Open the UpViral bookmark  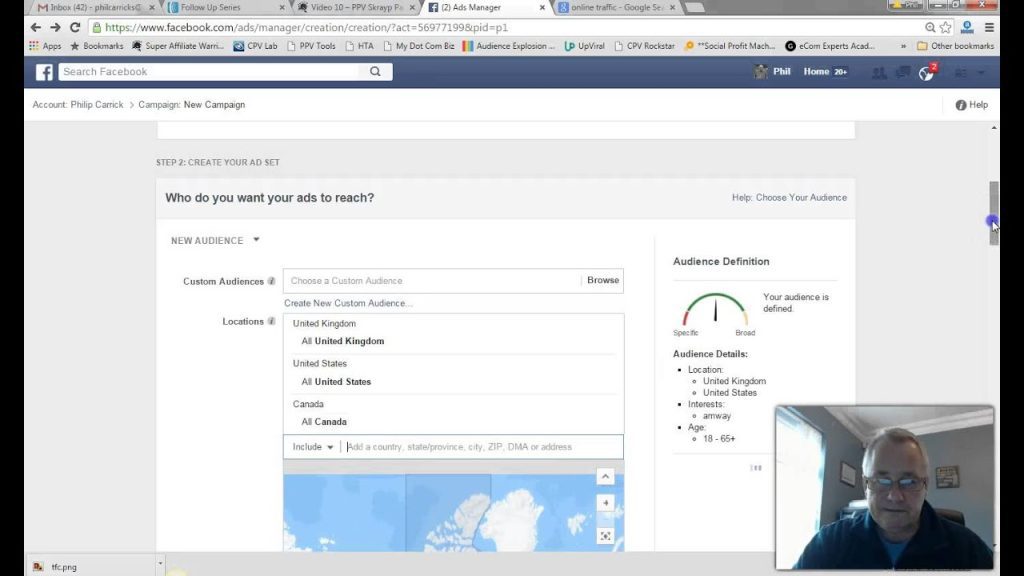click(x=584, y=46)
